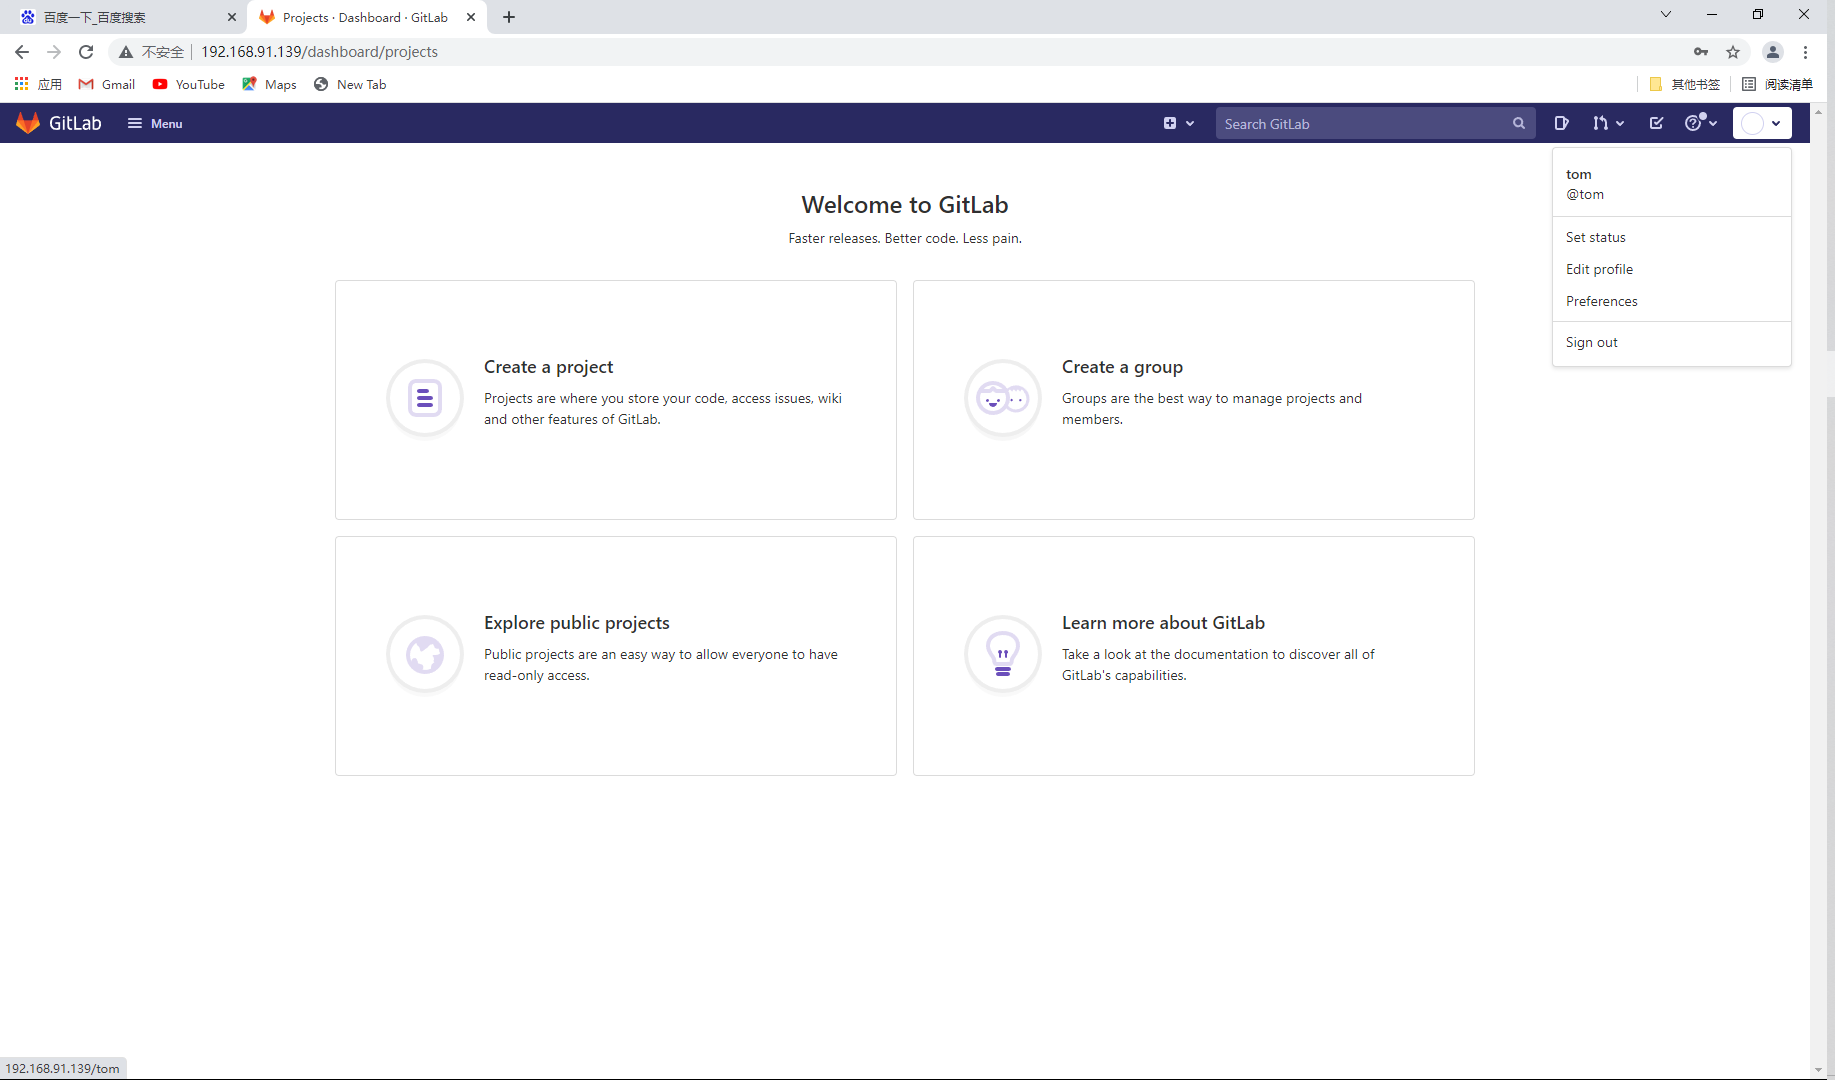Go forward in the browser
The height and width of the screenshot is (1080, 1835).
[54, 52]
